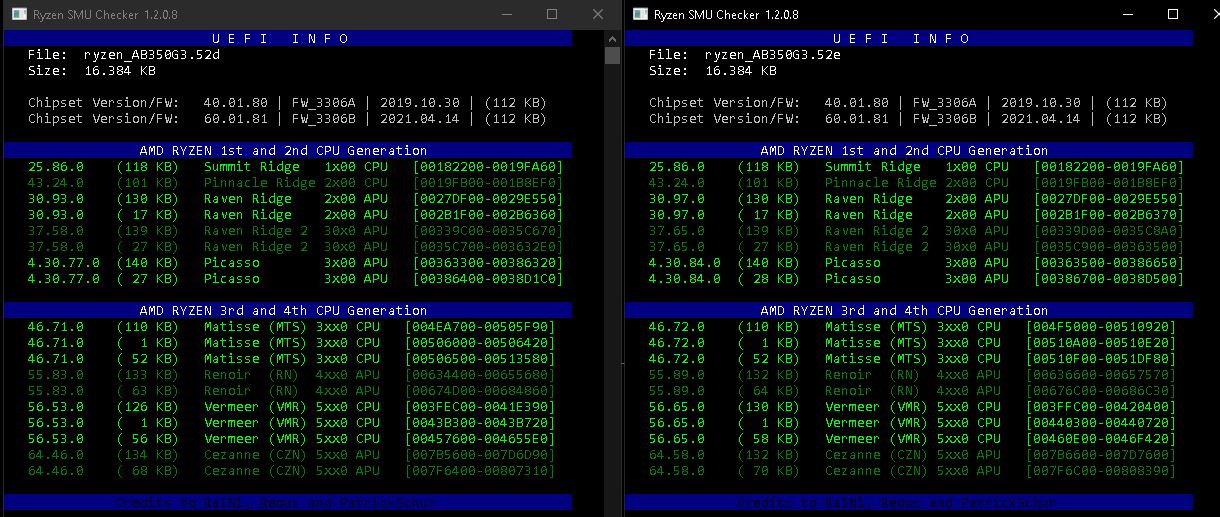Click the left window's scrollbar up arrow
This screenshot has width=1220, height=517.
pyautogui.click(x=613, y=37)
